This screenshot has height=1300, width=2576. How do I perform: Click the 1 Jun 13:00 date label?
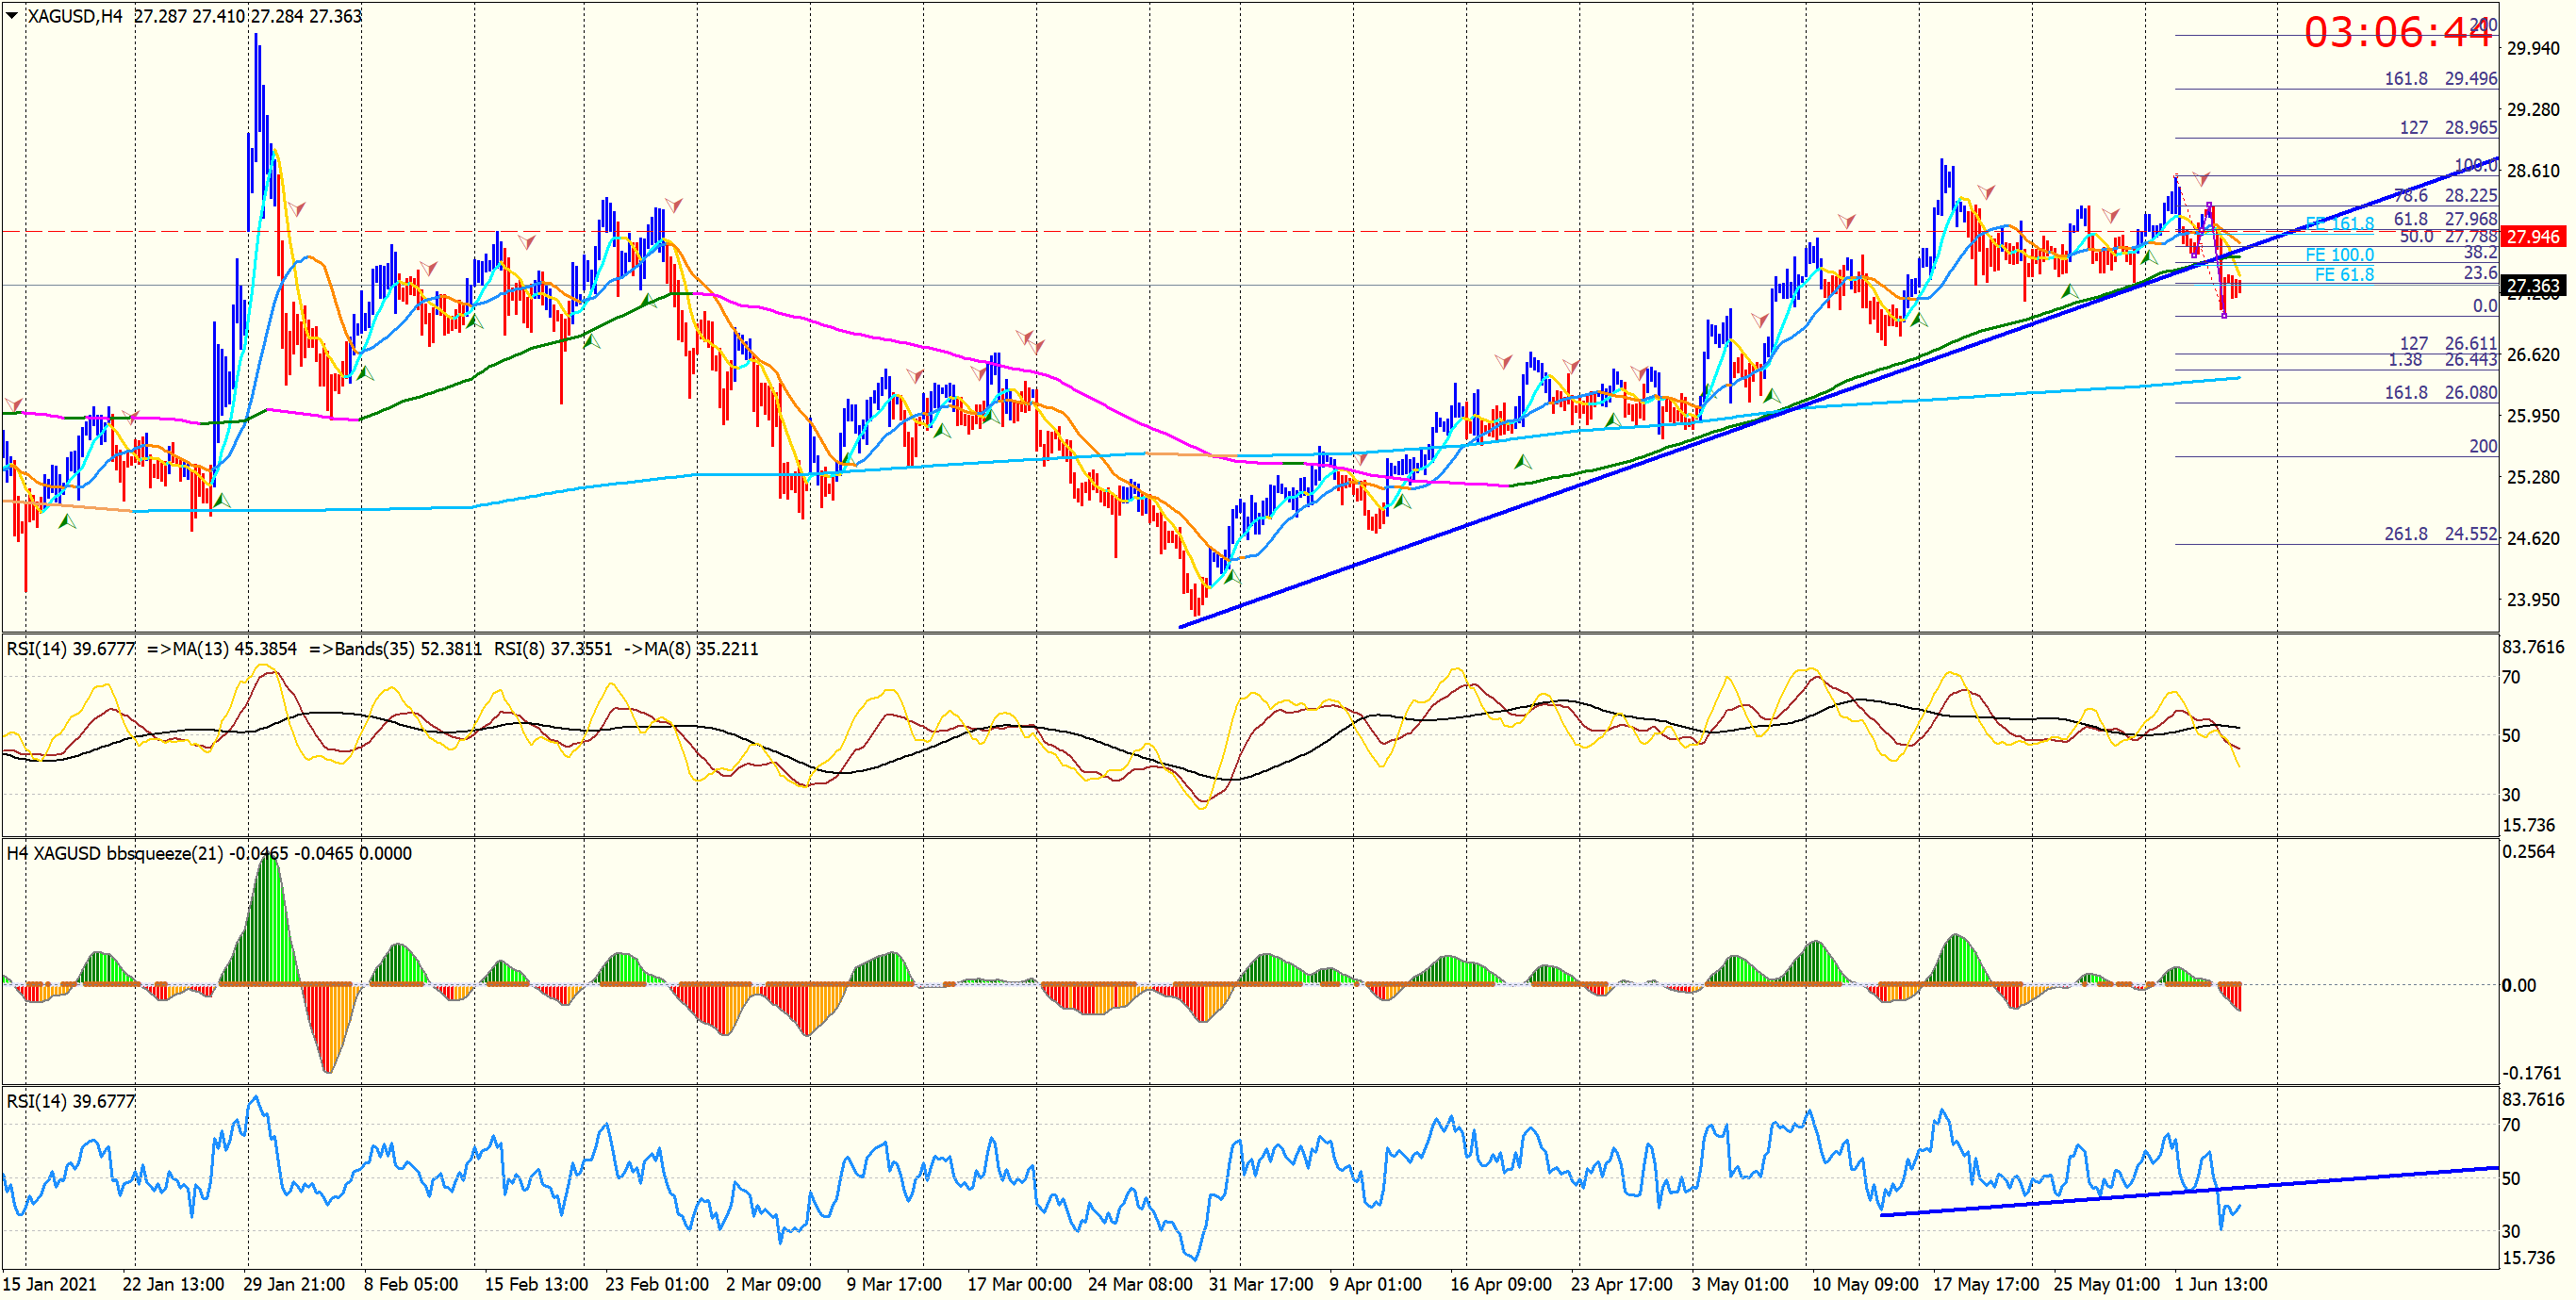point(2221,1284)
